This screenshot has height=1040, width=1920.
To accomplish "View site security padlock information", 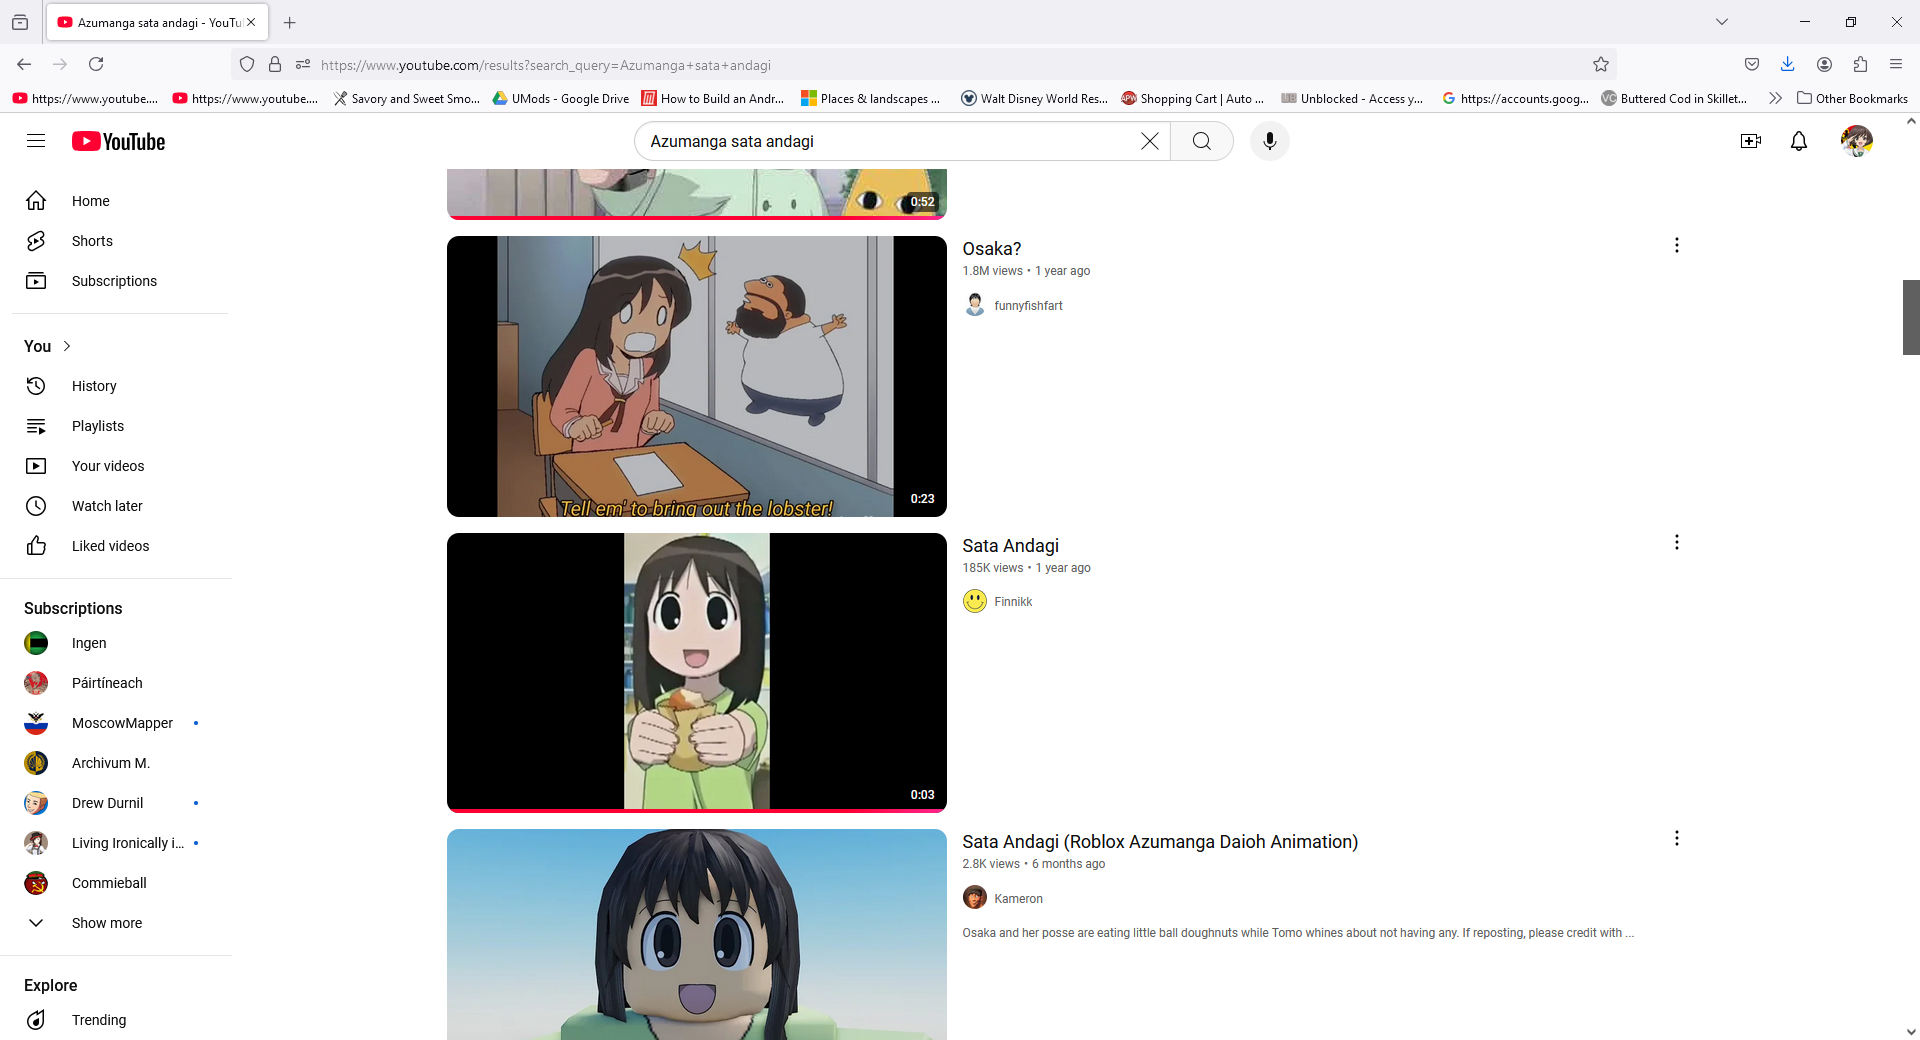I will point(275,64).
